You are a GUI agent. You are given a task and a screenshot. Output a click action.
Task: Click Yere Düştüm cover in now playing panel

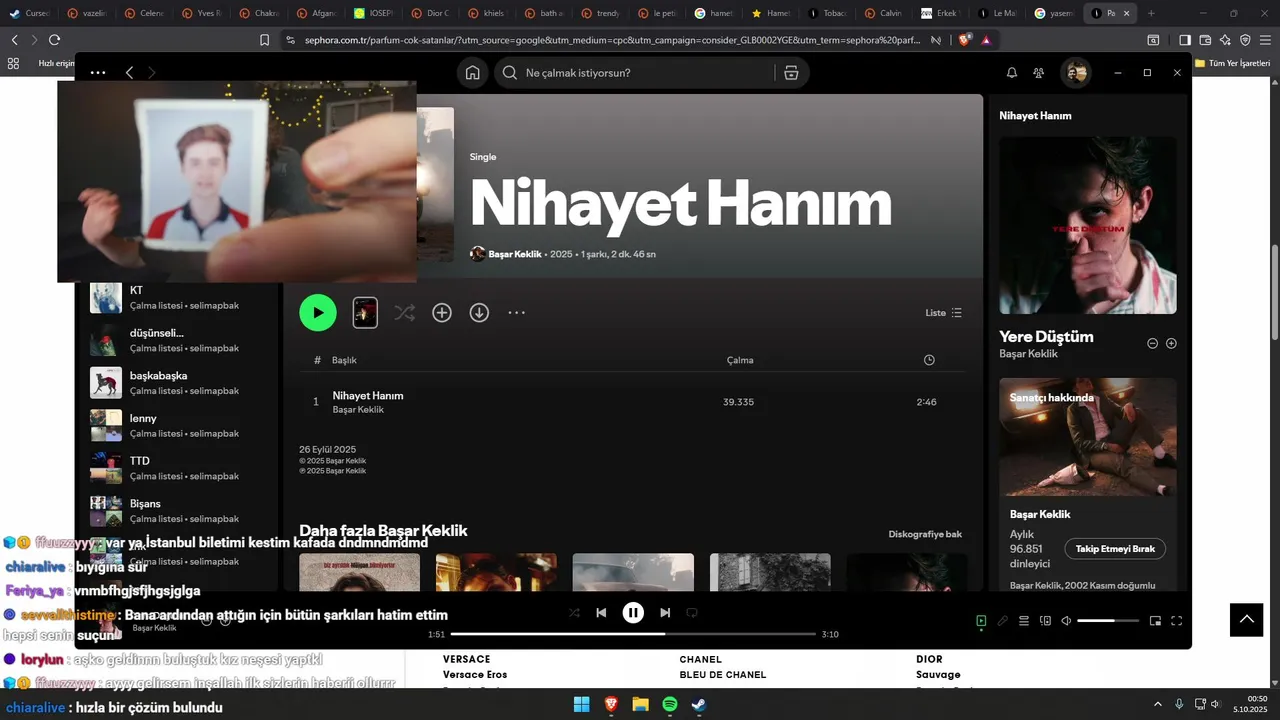point(1088,225)
